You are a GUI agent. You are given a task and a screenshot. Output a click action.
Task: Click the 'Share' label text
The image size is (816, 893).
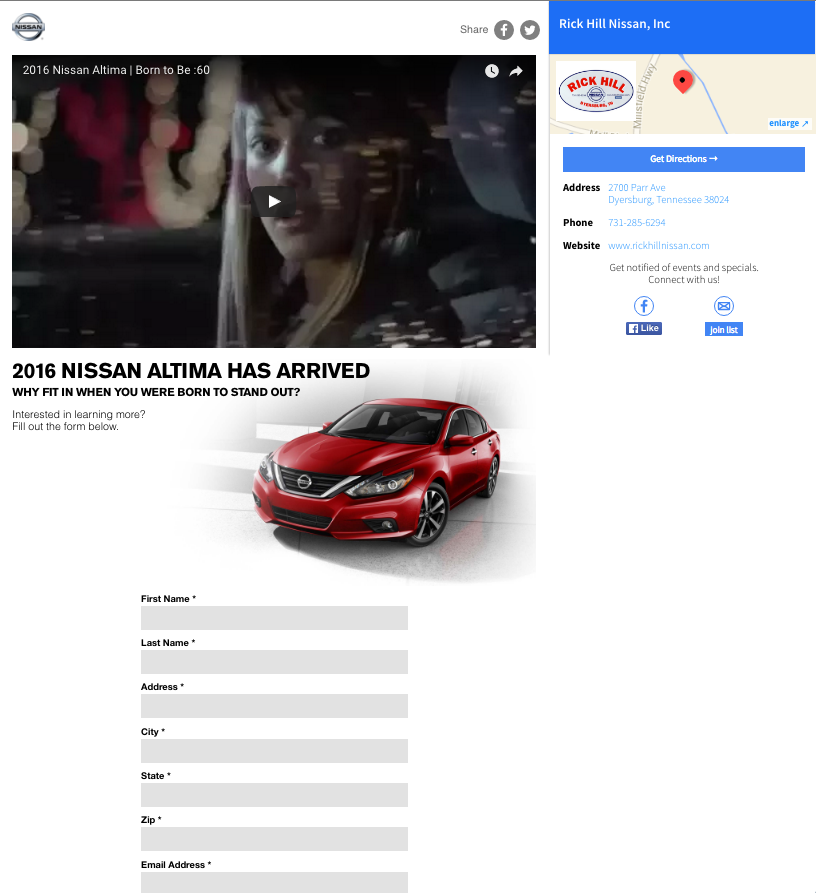(x=474, y=30)
